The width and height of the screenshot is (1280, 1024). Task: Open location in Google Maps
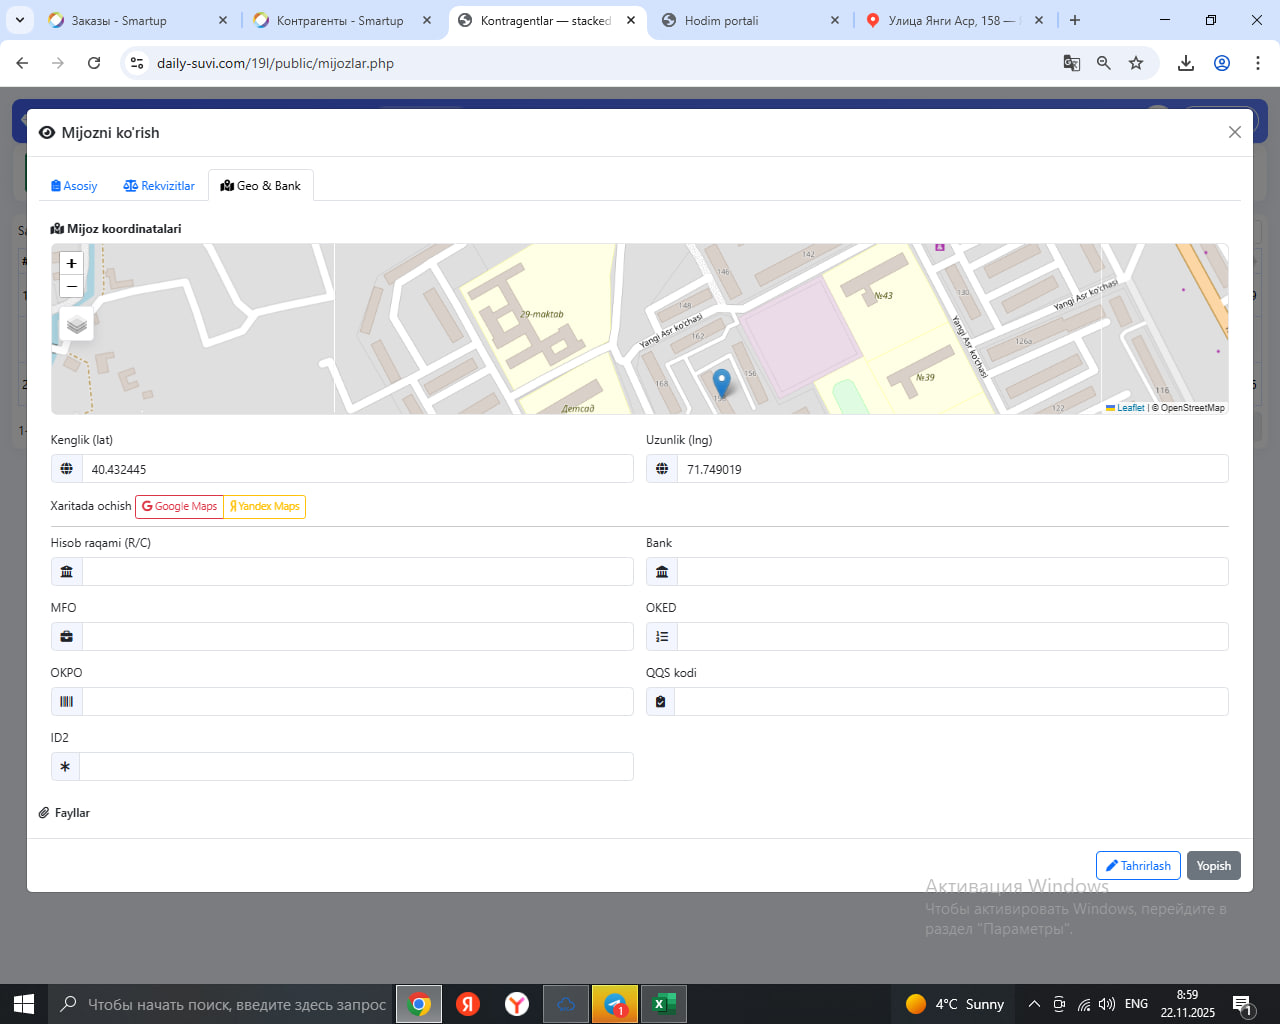point(179,507)
